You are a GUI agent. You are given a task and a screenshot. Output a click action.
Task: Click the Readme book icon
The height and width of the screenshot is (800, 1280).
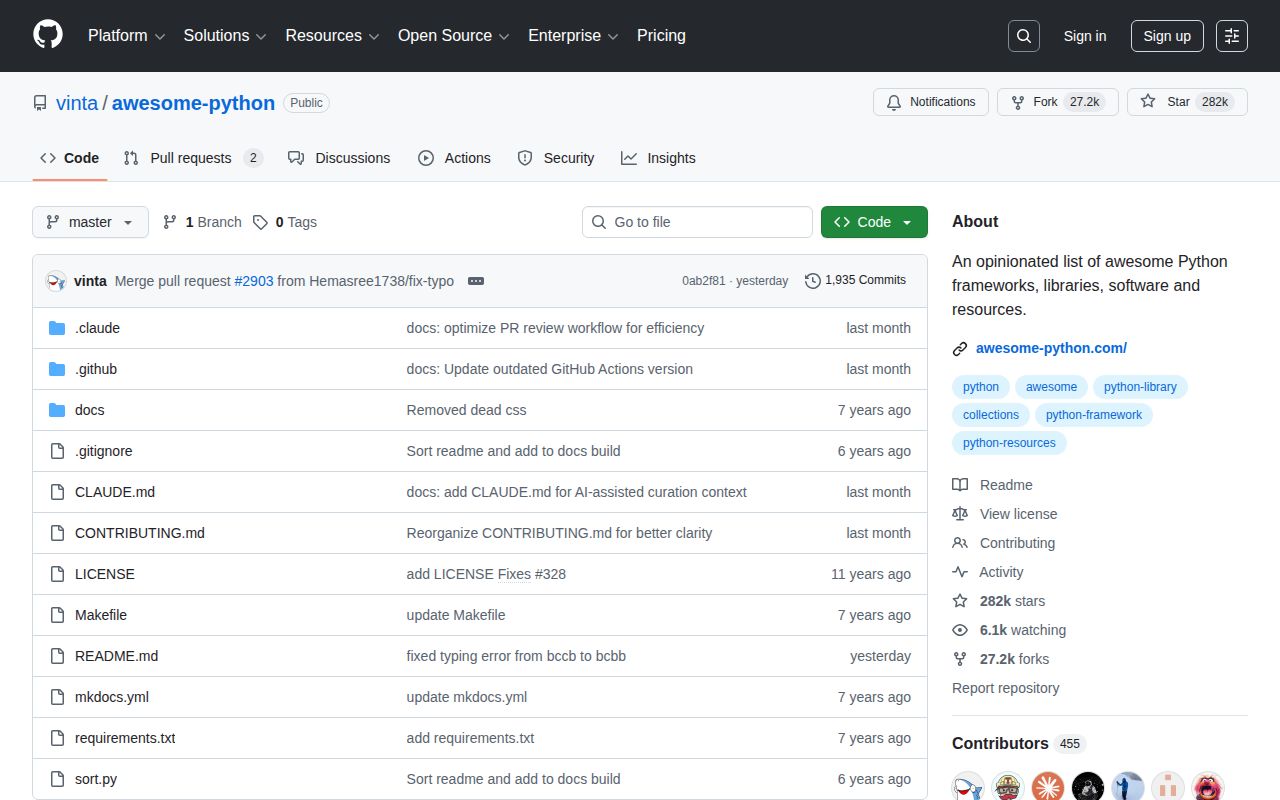click(x=960, y=485)
